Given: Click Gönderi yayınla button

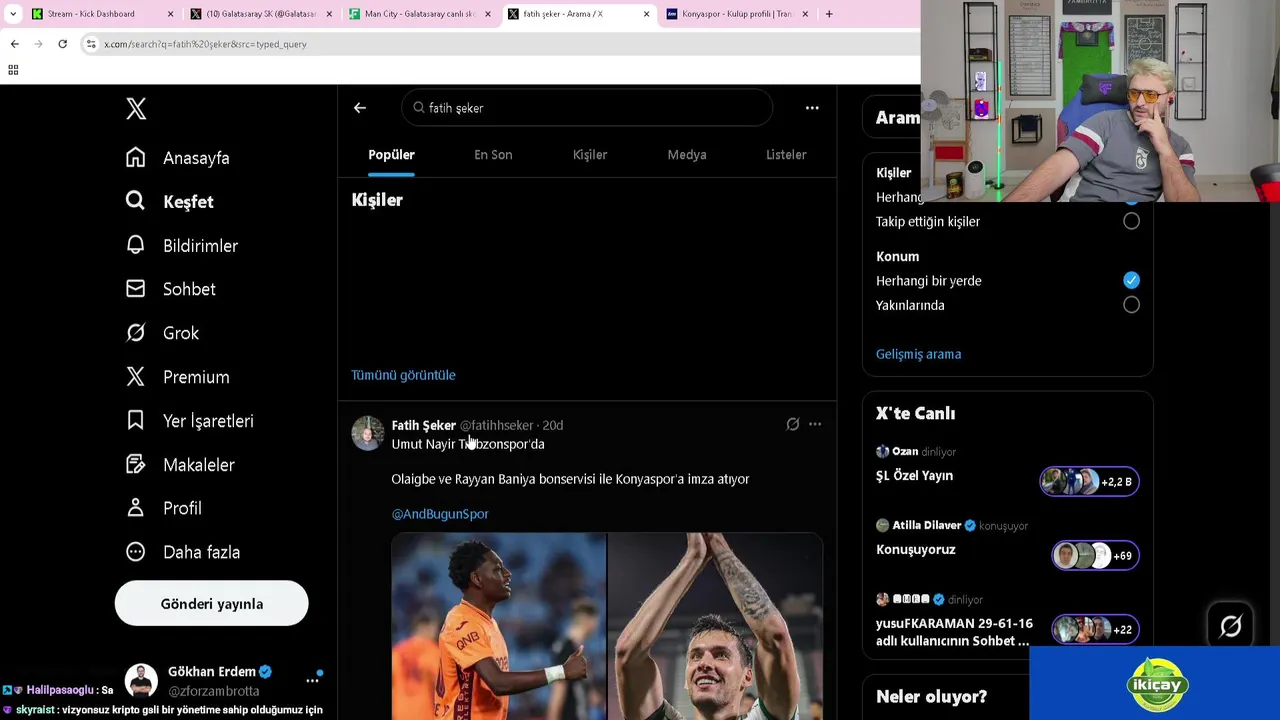Looking at the screenshot, I should (211, 603).
